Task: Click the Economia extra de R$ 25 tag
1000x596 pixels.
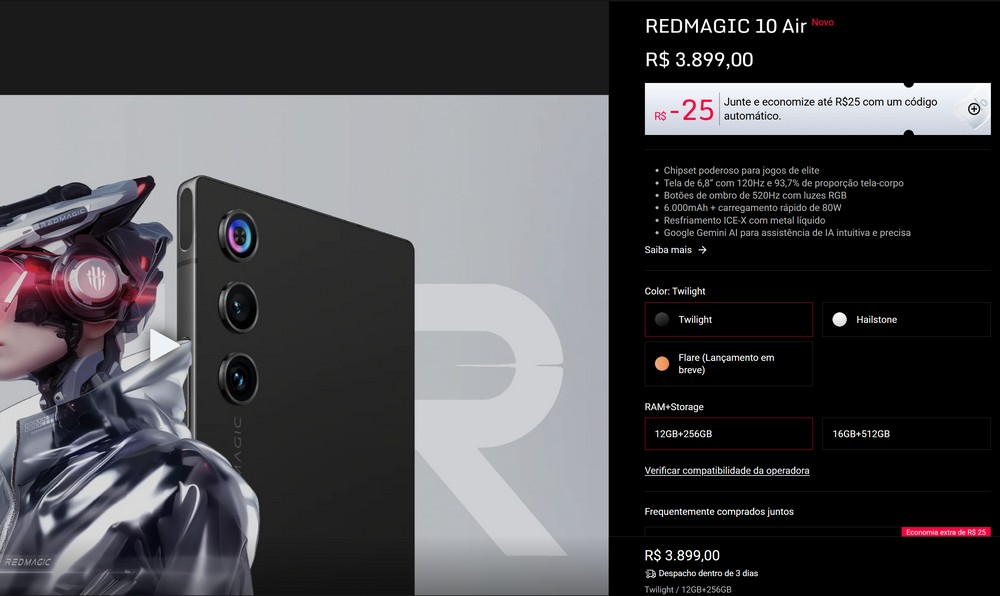Action: (x=946, y=532)
